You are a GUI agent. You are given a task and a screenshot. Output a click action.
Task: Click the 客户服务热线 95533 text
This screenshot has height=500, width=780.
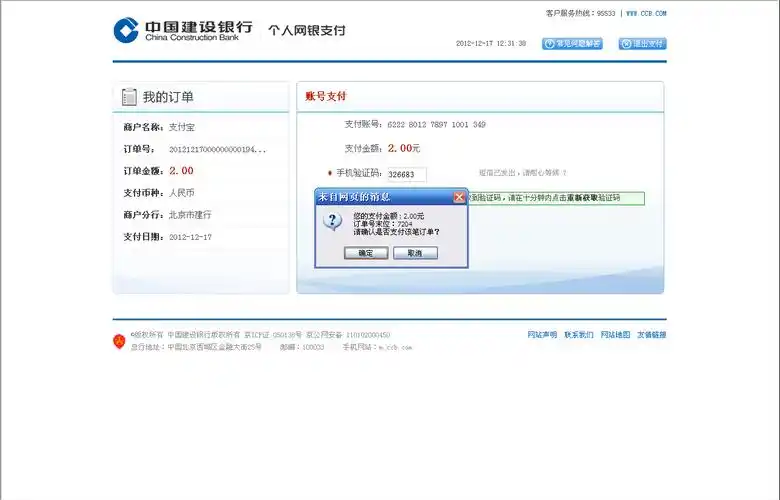(581, 13)
